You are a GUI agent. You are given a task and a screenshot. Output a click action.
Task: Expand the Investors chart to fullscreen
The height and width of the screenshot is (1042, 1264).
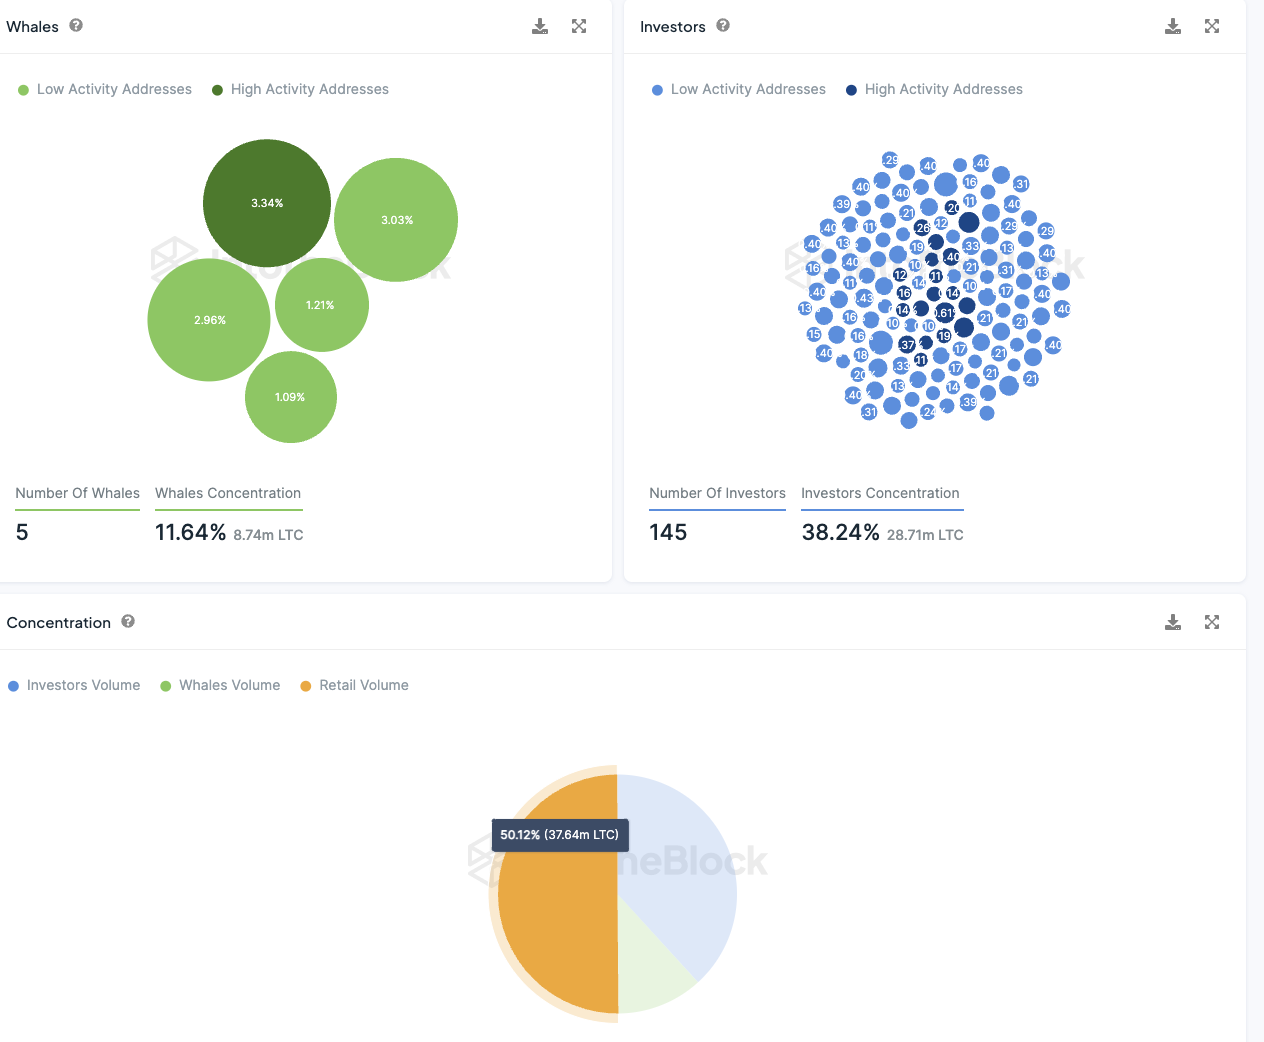(x=1212, y=27)
